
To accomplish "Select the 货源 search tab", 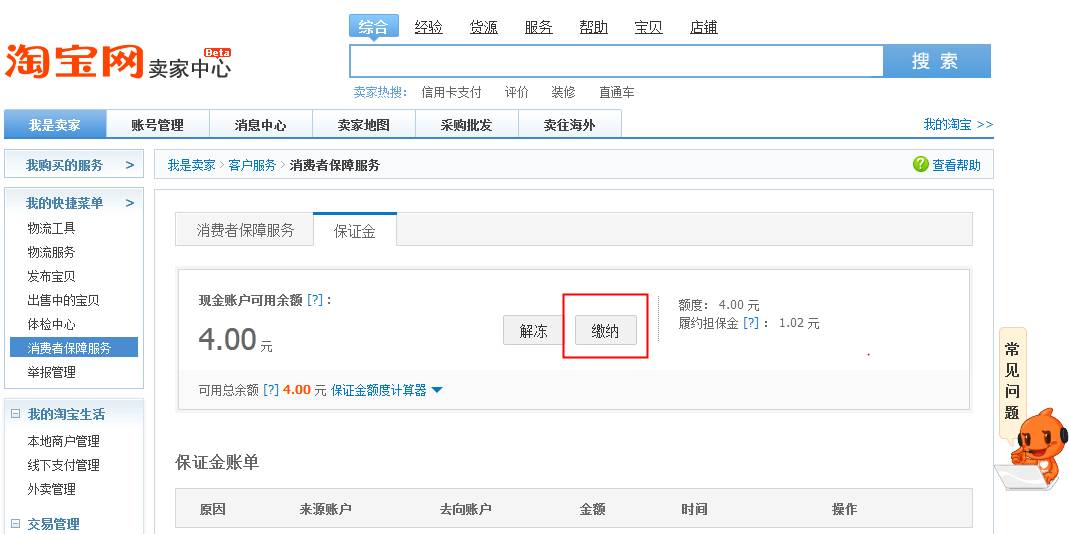I will [483, 27].
